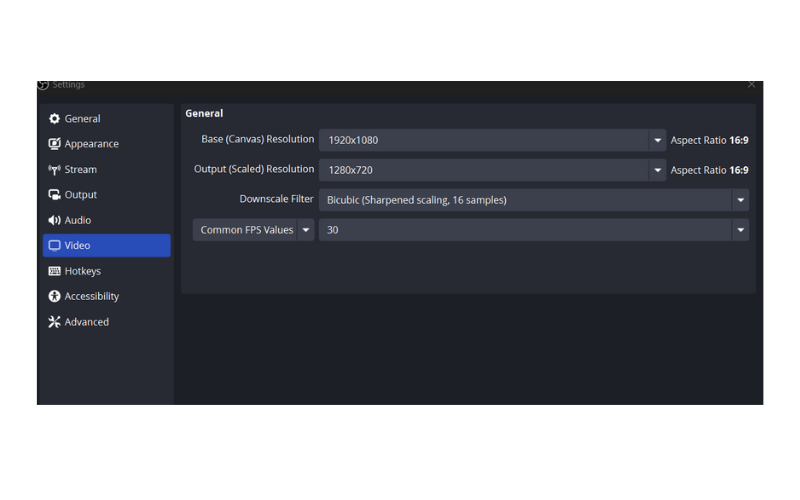Open the Downscale Filter dropdown
Viewport: 800px width, 500px height.
pos(533,200)
